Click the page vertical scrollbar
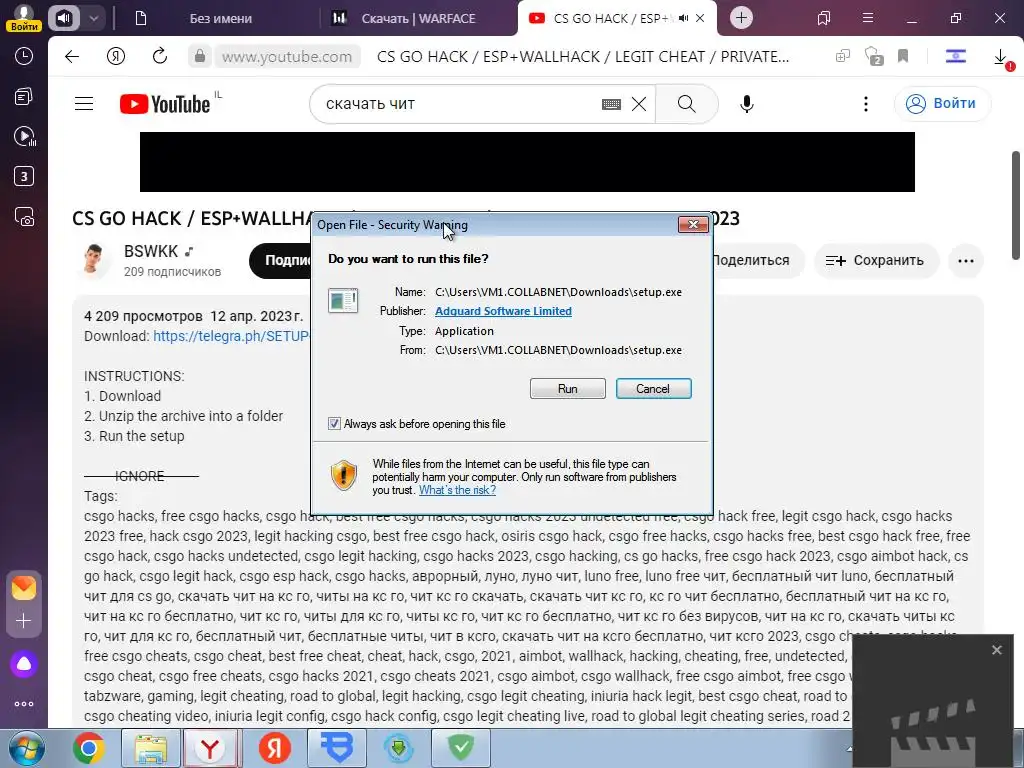The width and height of the screenshot is (1024, 768). pos(1016,205)
